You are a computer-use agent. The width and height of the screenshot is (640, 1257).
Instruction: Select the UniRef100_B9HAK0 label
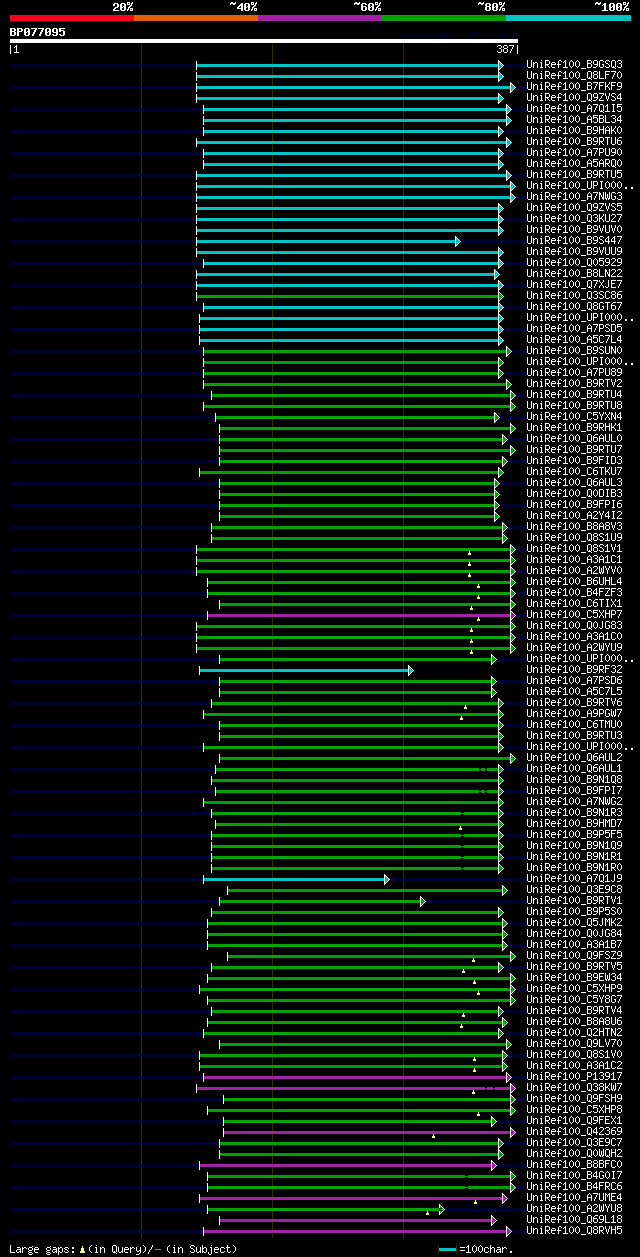tap(574, 130)
